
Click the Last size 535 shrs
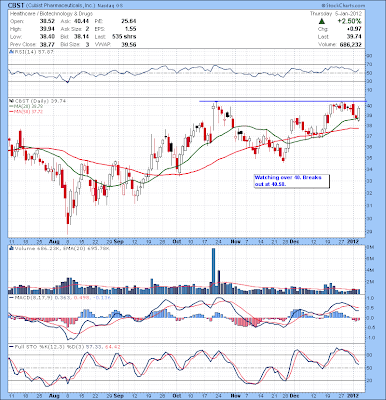[124, 37]
